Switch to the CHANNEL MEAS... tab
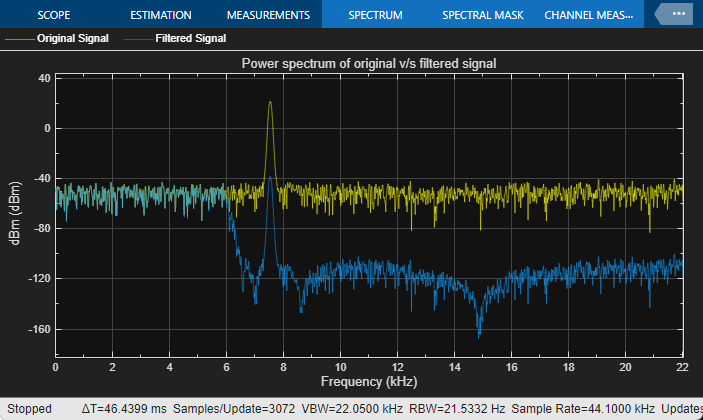Screen dimensions: 703x420 pos(589,15)
